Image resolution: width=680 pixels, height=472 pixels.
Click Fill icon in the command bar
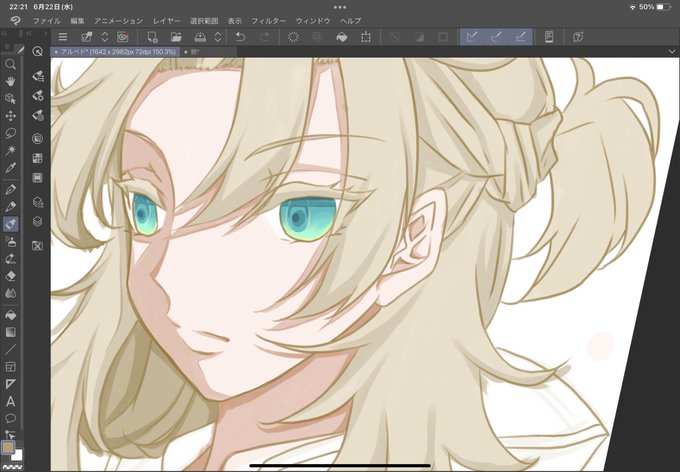tap(342, 37)
